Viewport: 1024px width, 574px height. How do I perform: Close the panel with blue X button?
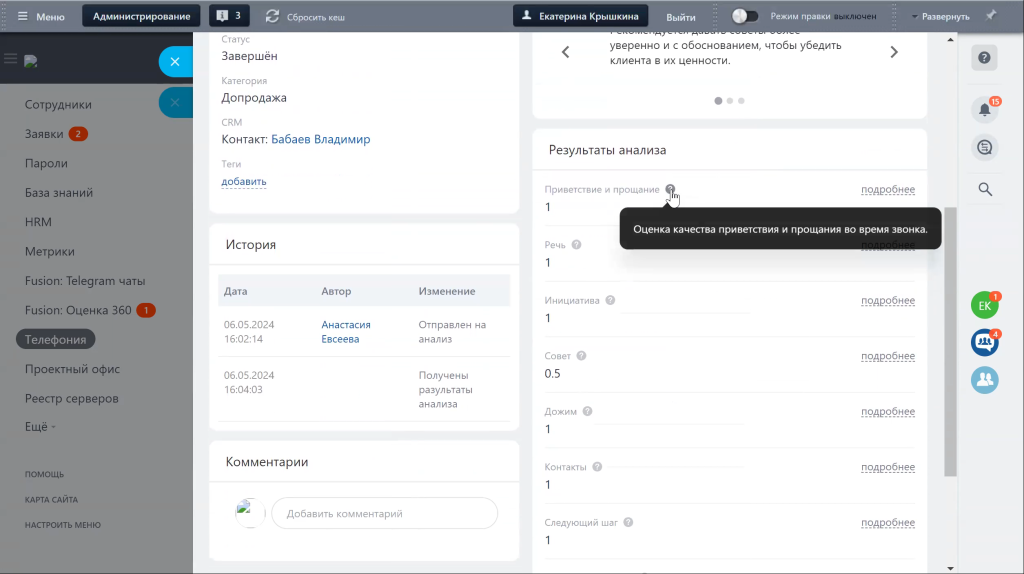175,61
